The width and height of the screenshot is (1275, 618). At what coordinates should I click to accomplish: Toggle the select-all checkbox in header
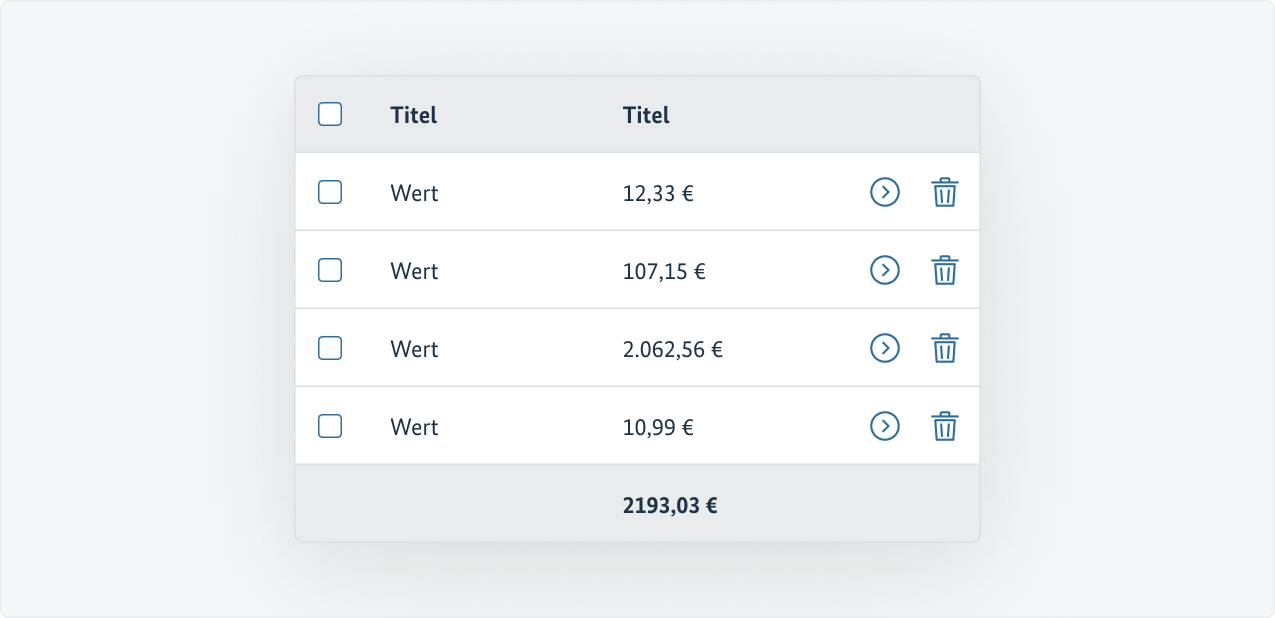(330, 114)
